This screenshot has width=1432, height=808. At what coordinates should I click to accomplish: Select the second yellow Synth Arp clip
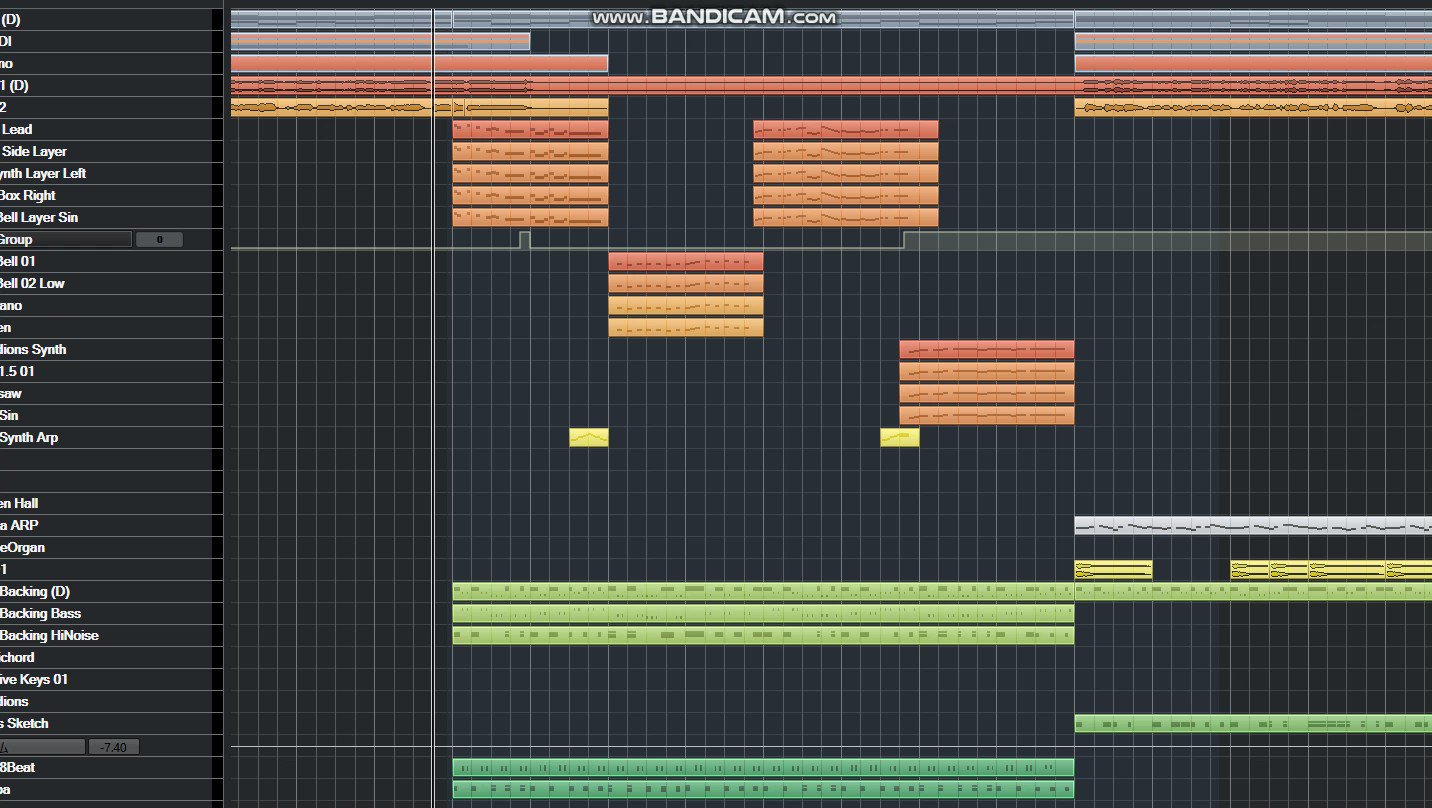898,437
